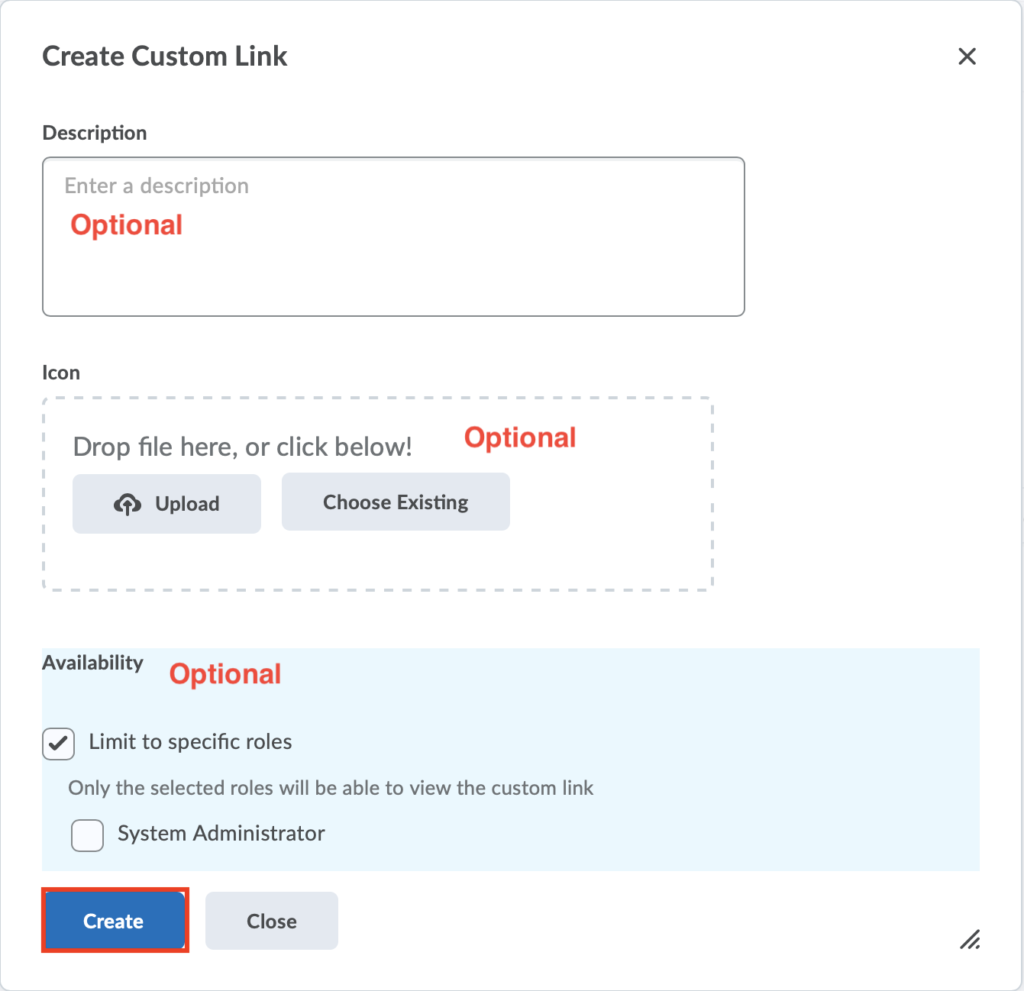Click the 'Only the selected roles' help text
The width and height of the screenshot is (1024, 991).
pos(330,788)
